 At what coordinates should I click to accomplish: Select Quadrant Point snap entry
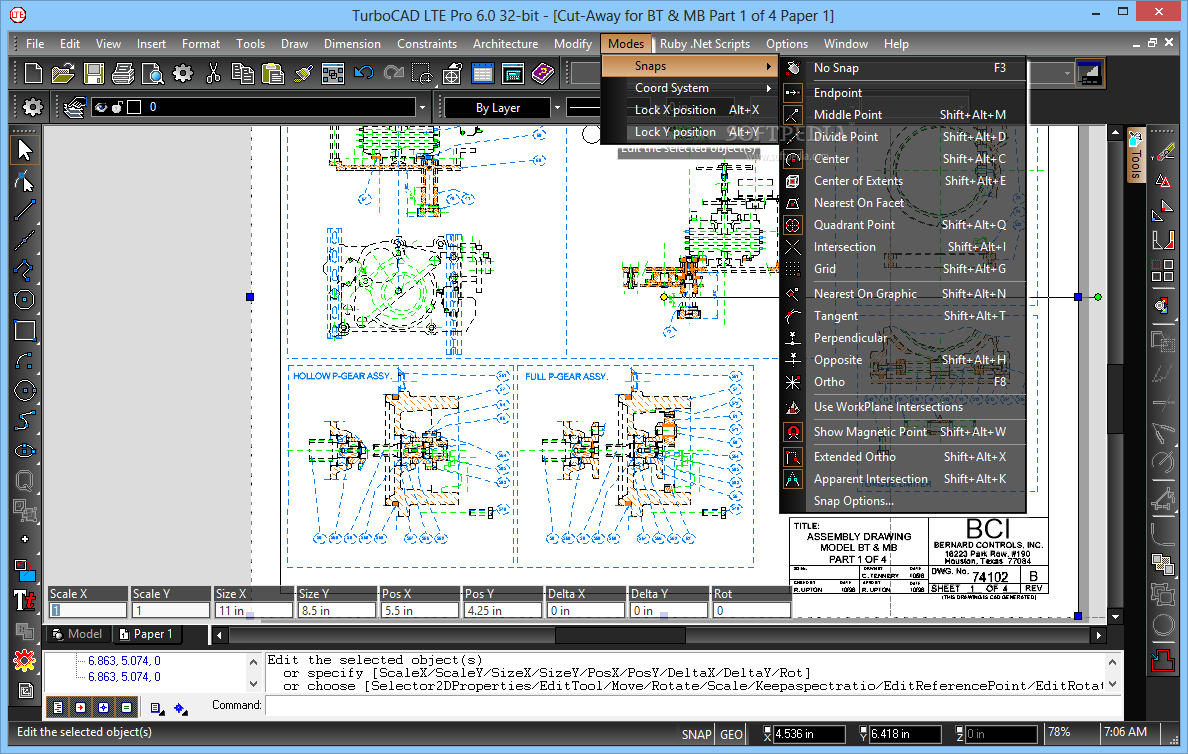903,225
